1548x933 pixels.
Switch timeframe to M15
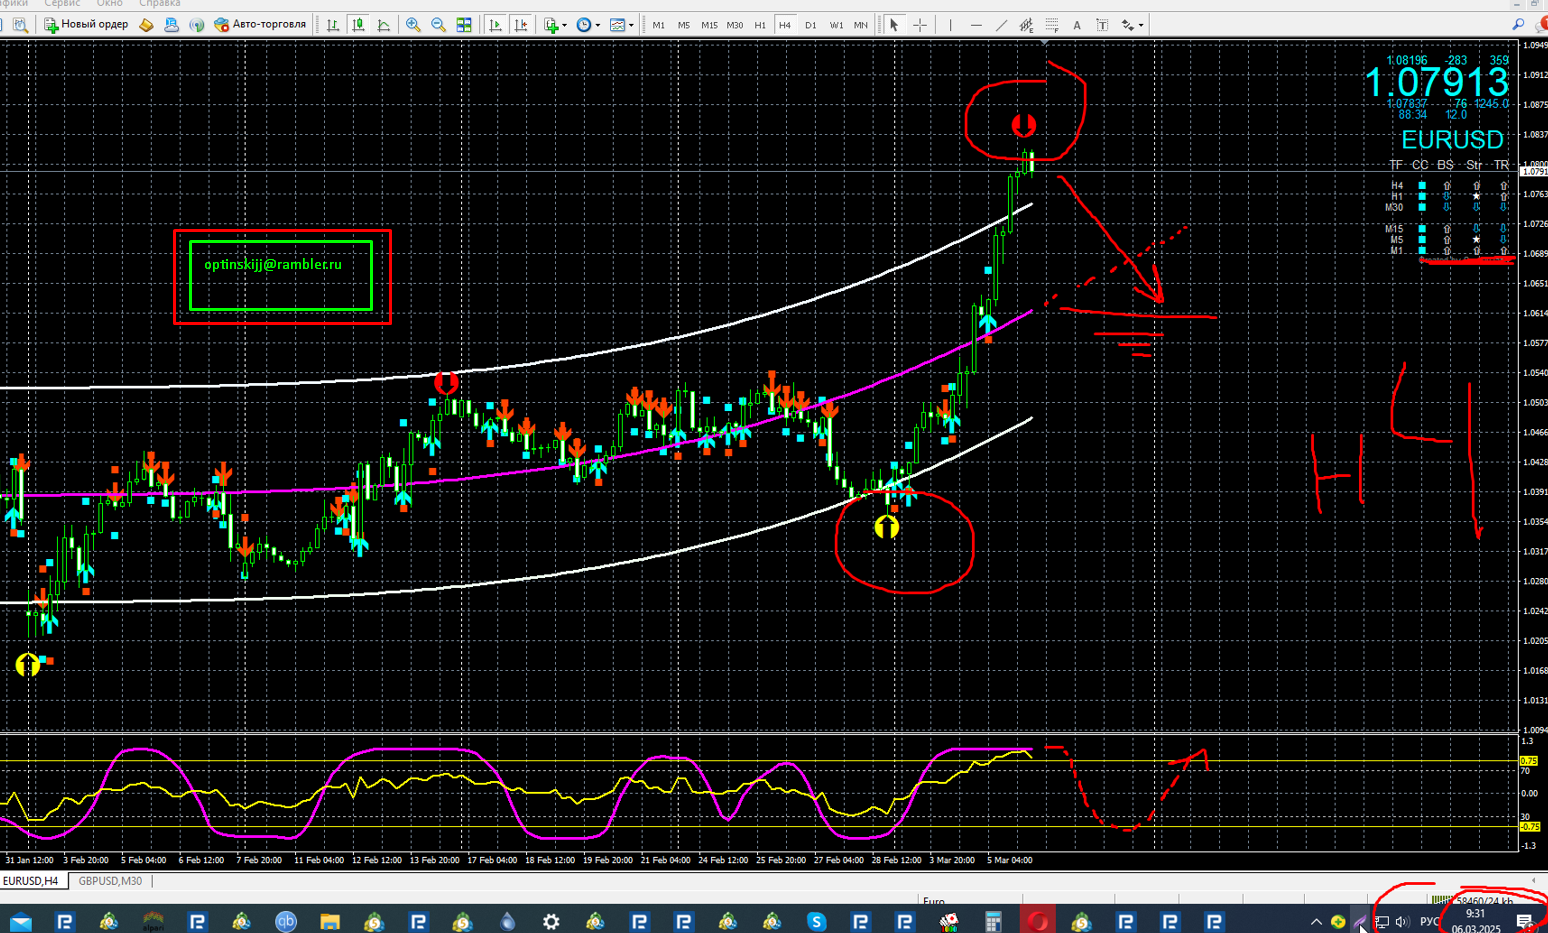click(709, 25)
